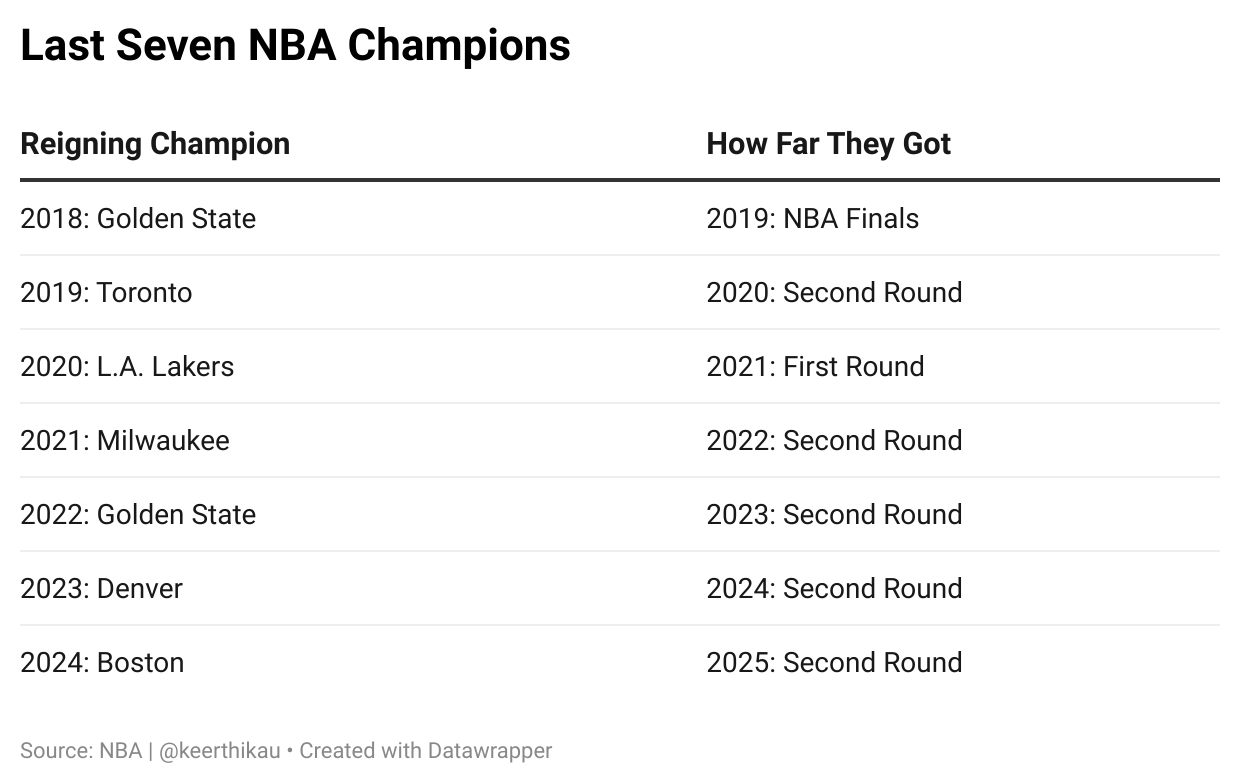This screenshot has width=1240, height=784.
Task: Select the "2023: Second Round" cell
Action: (x=834, y=515)
